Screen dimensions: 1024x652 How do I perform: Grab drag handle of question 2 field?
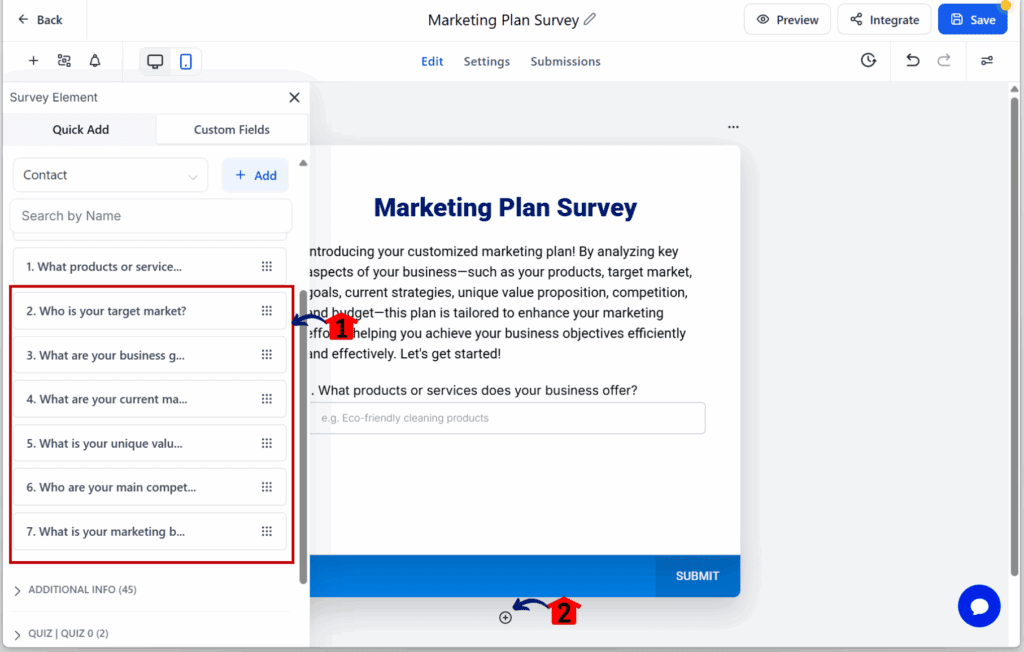(266, 311)
